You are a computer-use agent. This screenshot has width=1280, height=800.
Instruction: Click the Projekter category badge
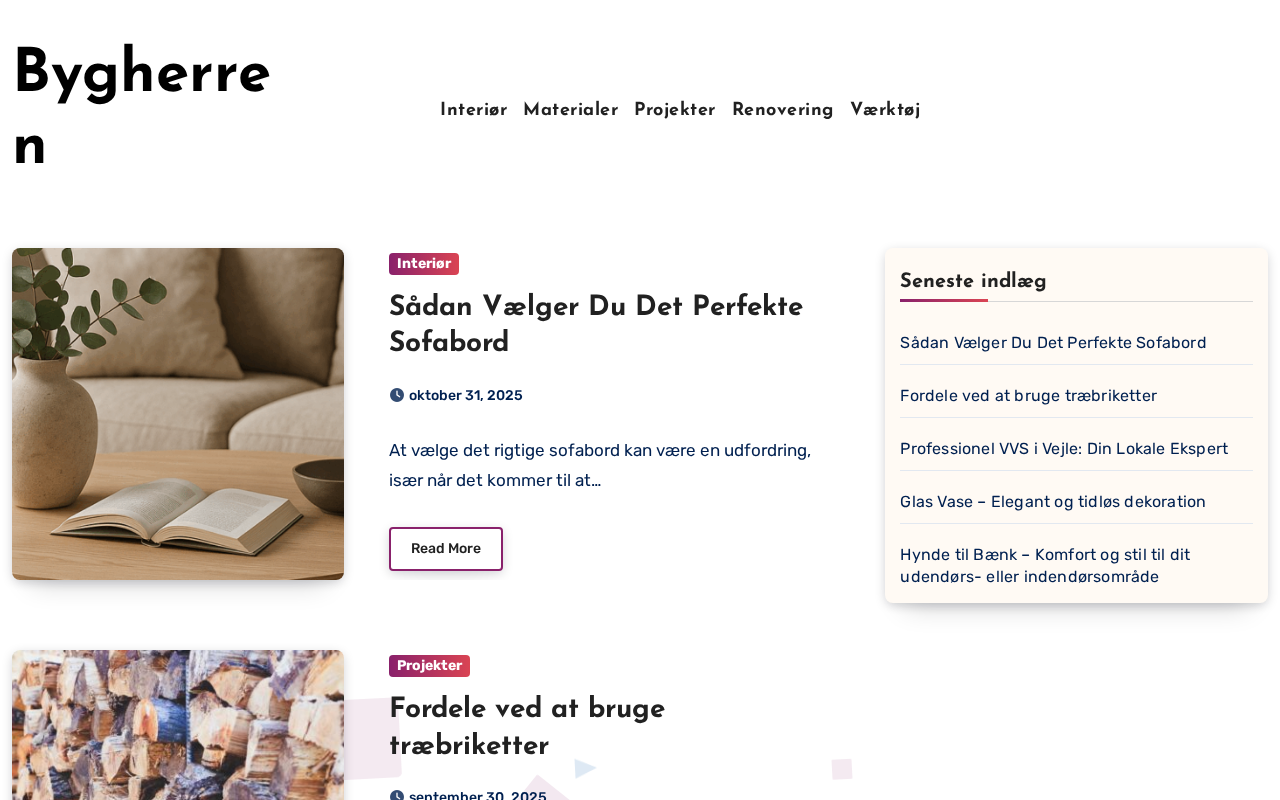point(429,666)
